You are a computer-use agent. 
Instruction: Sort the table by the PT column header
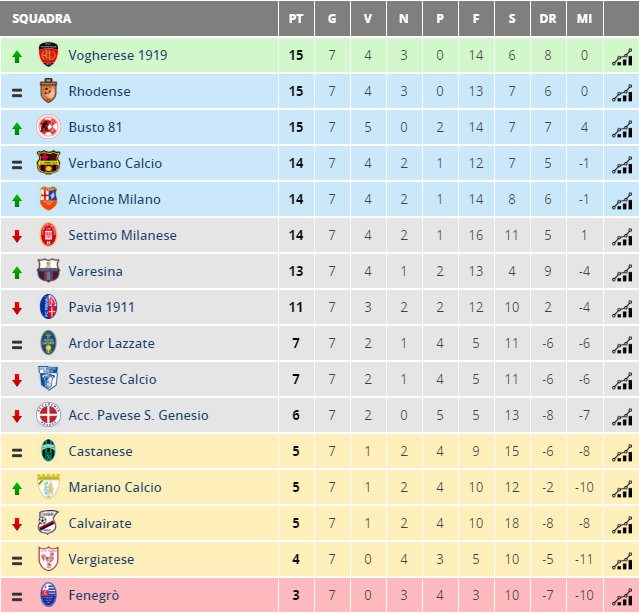[x=296, y=19]
